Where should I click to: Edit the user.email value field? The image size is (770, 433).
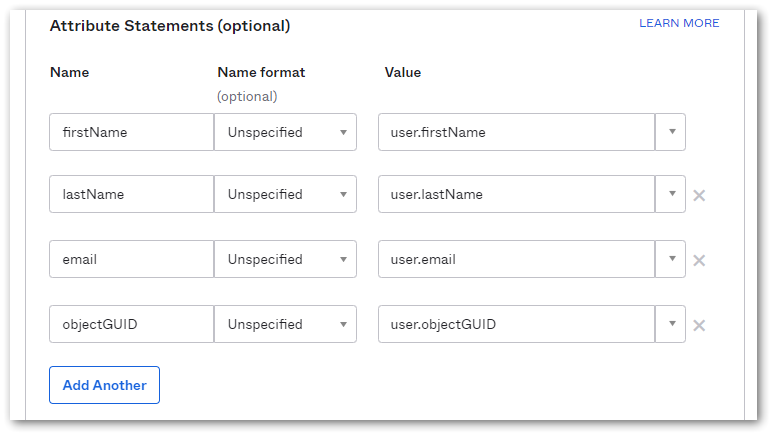point(516,259)
